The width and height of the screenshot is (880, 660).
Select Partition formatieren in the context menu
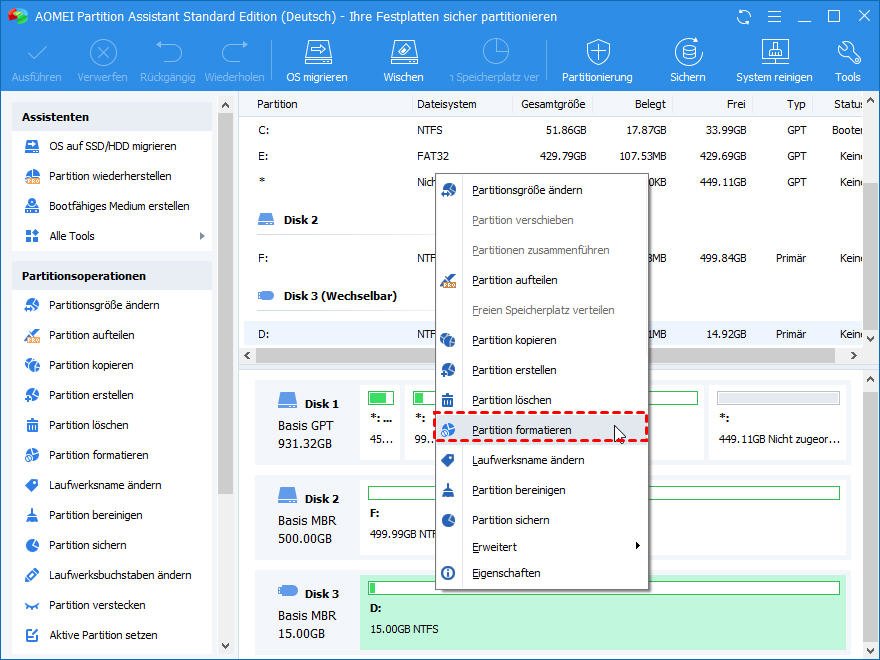pos(542,430)
